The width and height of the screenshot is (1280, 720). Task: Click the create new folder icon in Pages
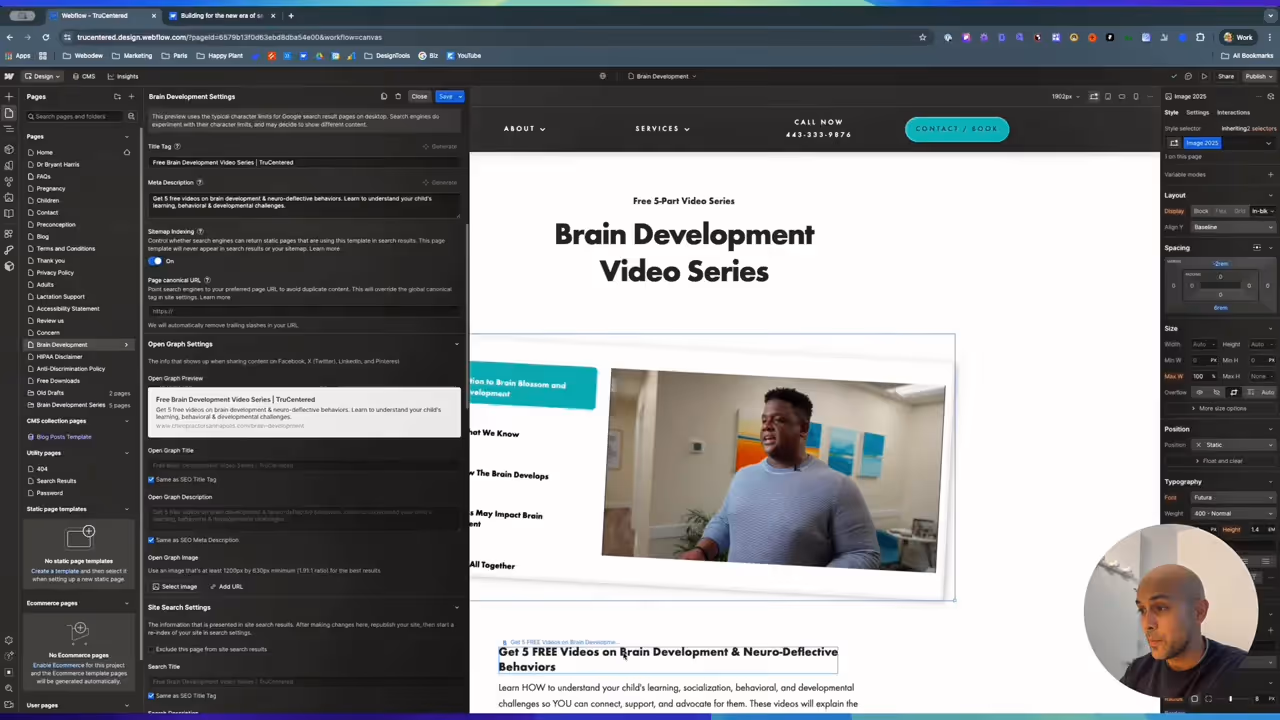pos(117,97)
